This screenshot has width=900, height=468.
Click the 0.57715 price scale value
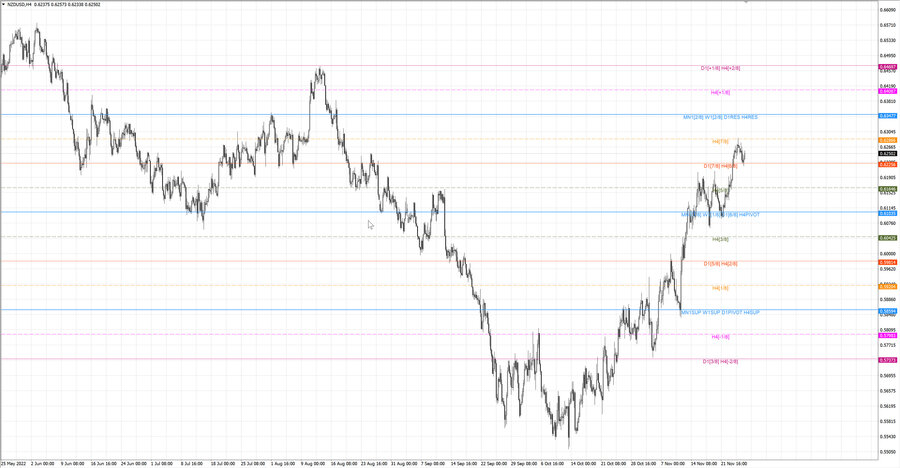pyautogui.click(x=888, y=345)
